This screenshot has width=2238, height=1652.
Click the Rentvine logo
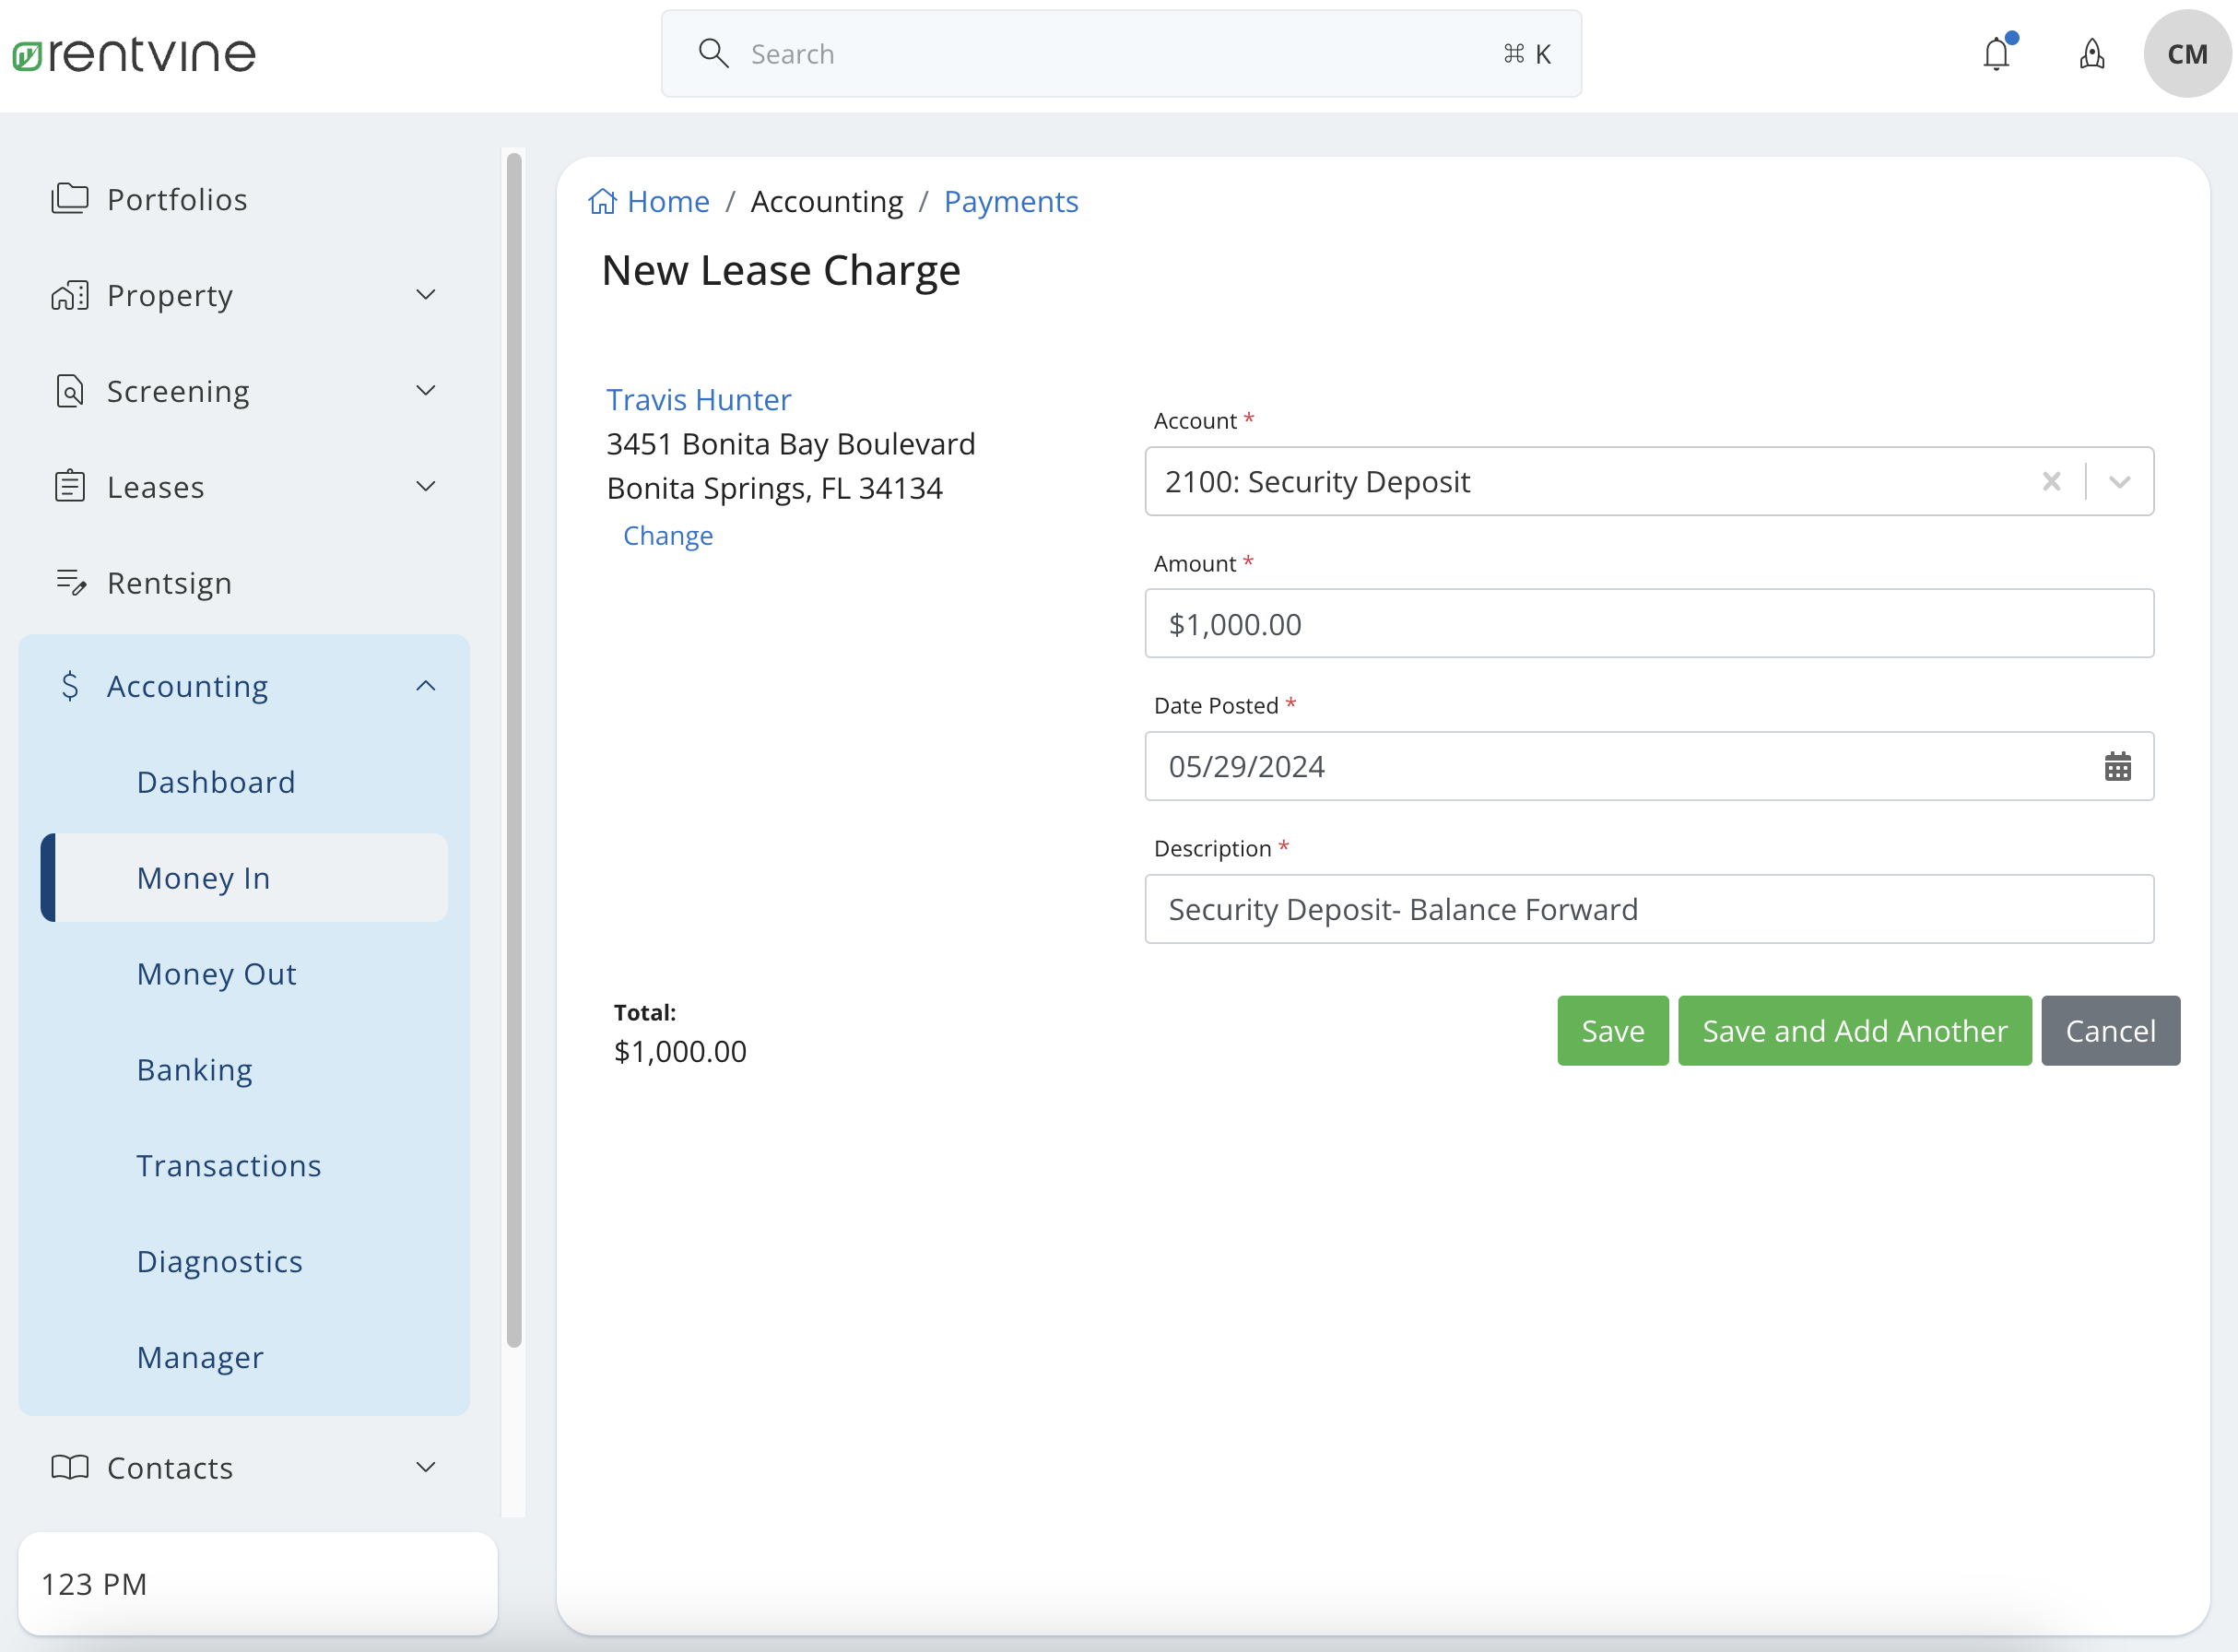134,54
